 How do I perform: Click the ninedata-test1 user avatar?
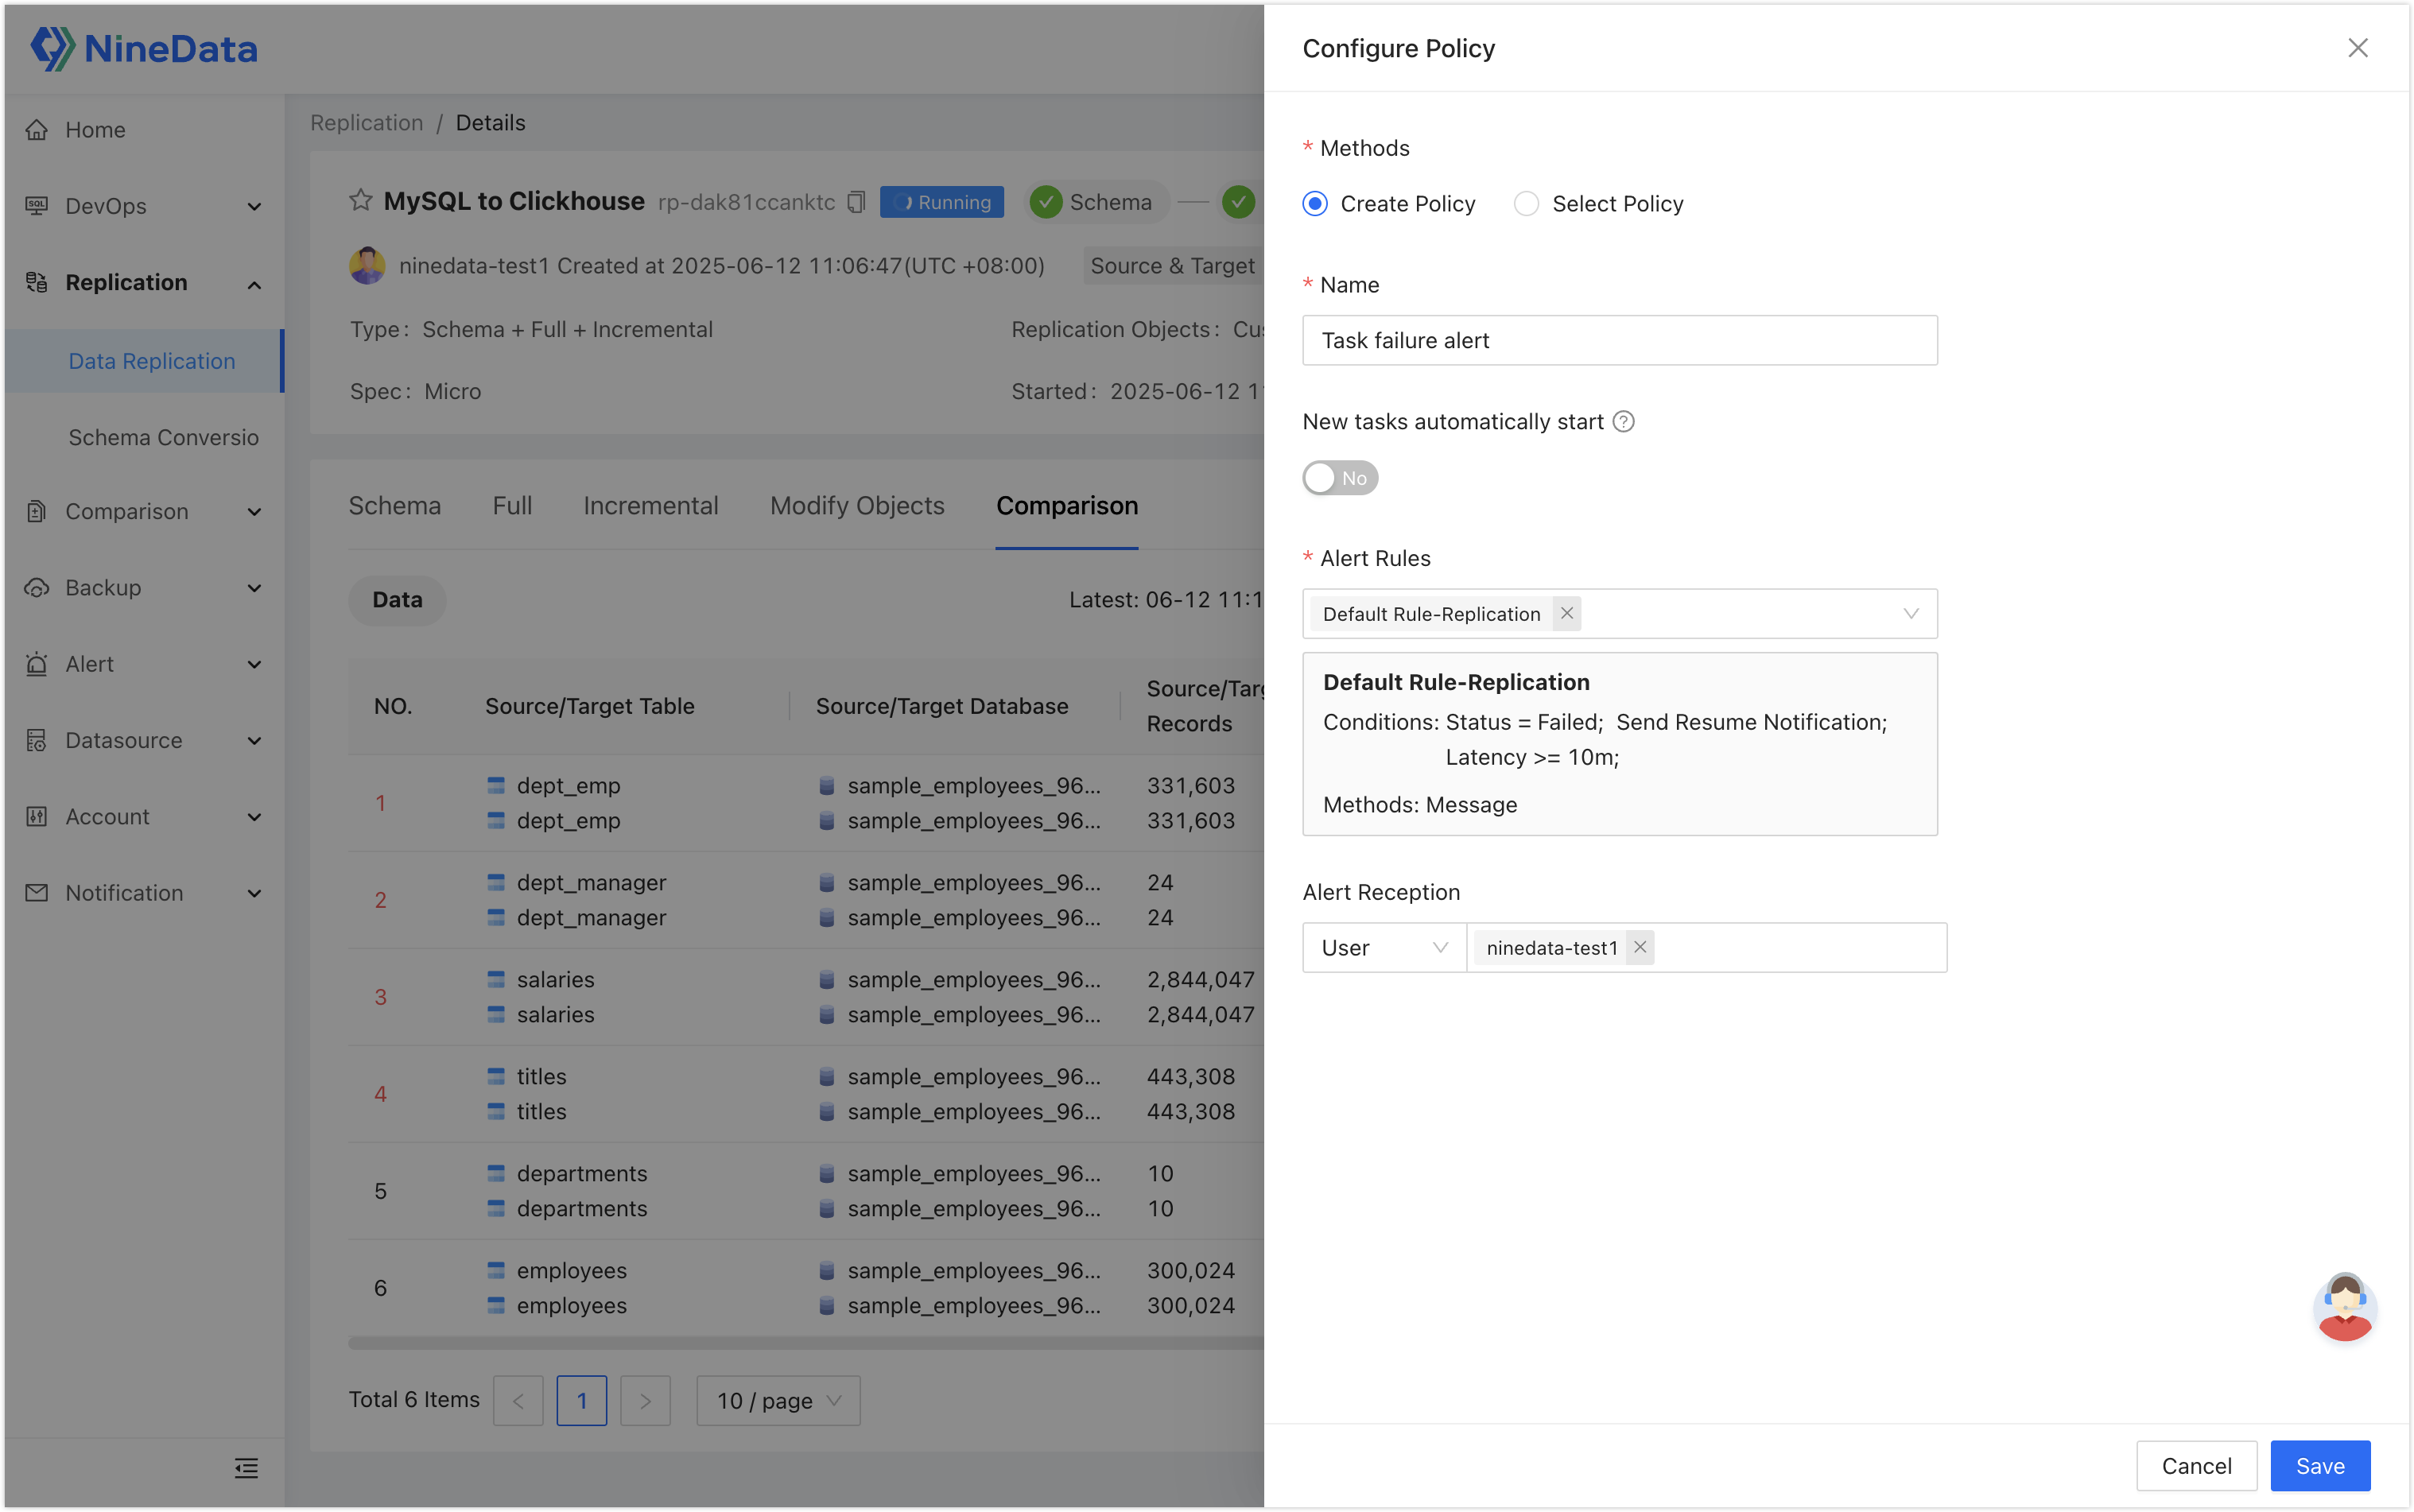[x=367, y=266]
